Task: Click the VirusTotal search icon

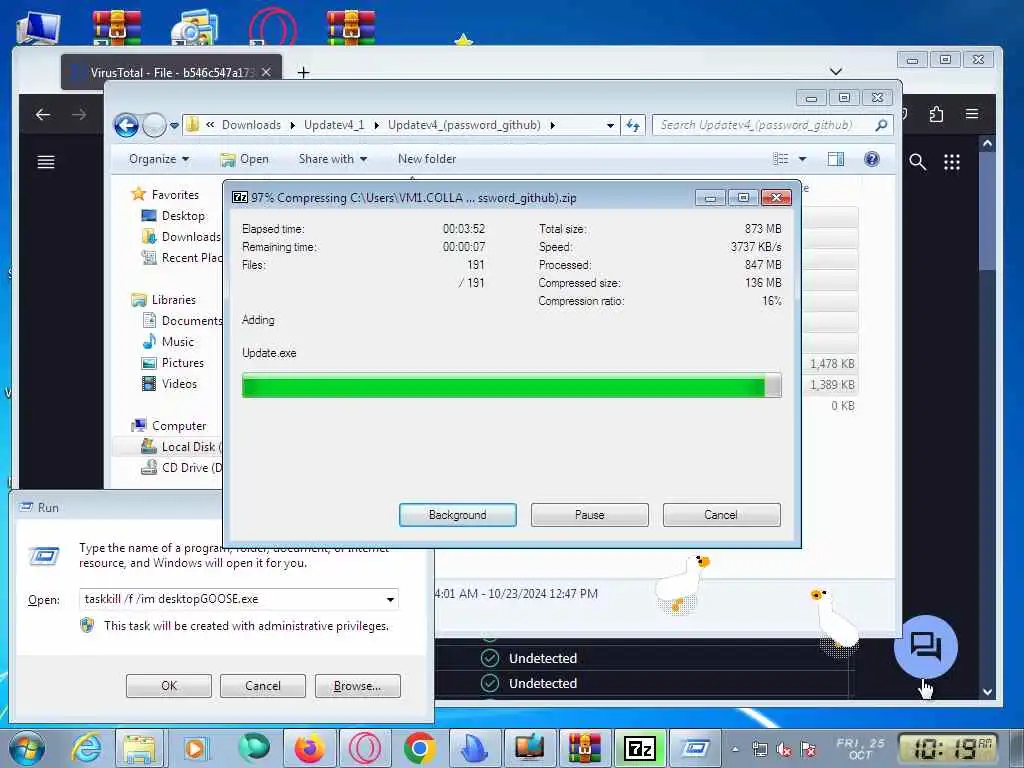Action: point(918,162)
